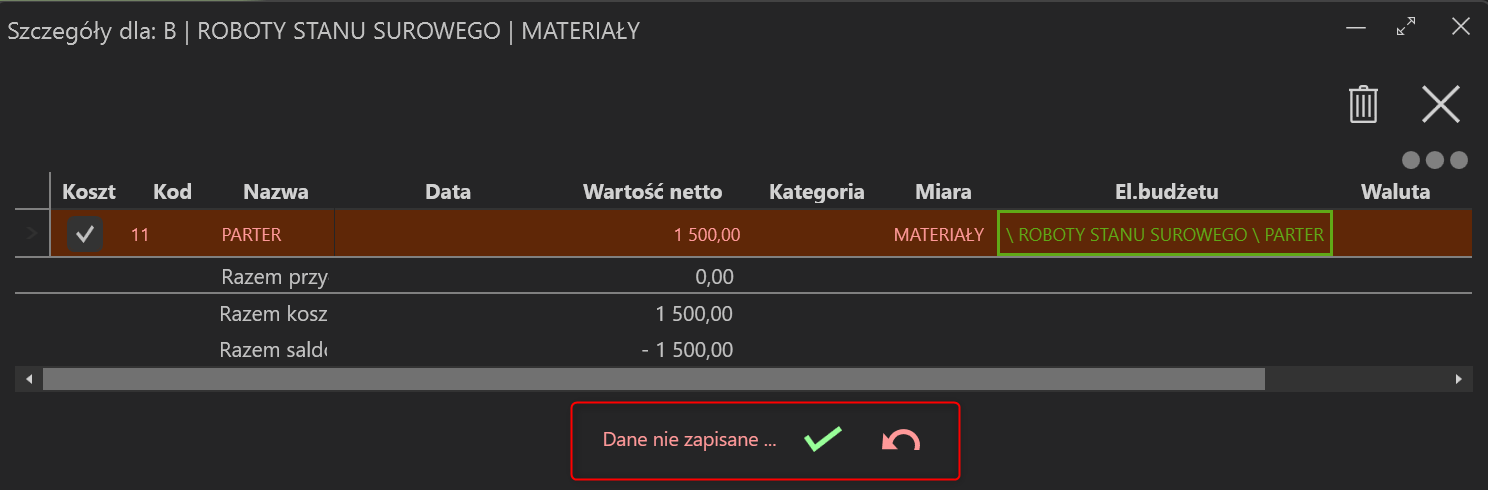Image resolution: width=1488 pixels, height=490 pixels.
Task: Select the Nazwa column header
Action: click(276, 191)
